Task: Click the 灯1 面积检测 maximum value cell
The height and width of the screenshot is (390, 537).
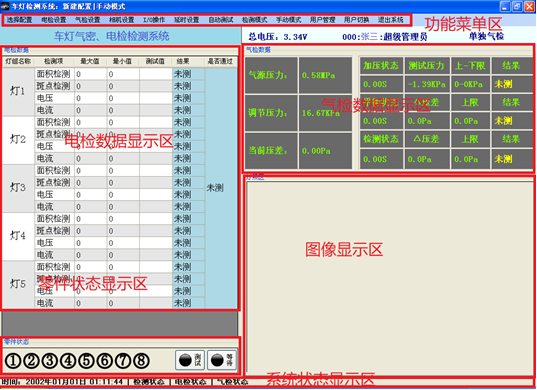Action: (90, 74)
